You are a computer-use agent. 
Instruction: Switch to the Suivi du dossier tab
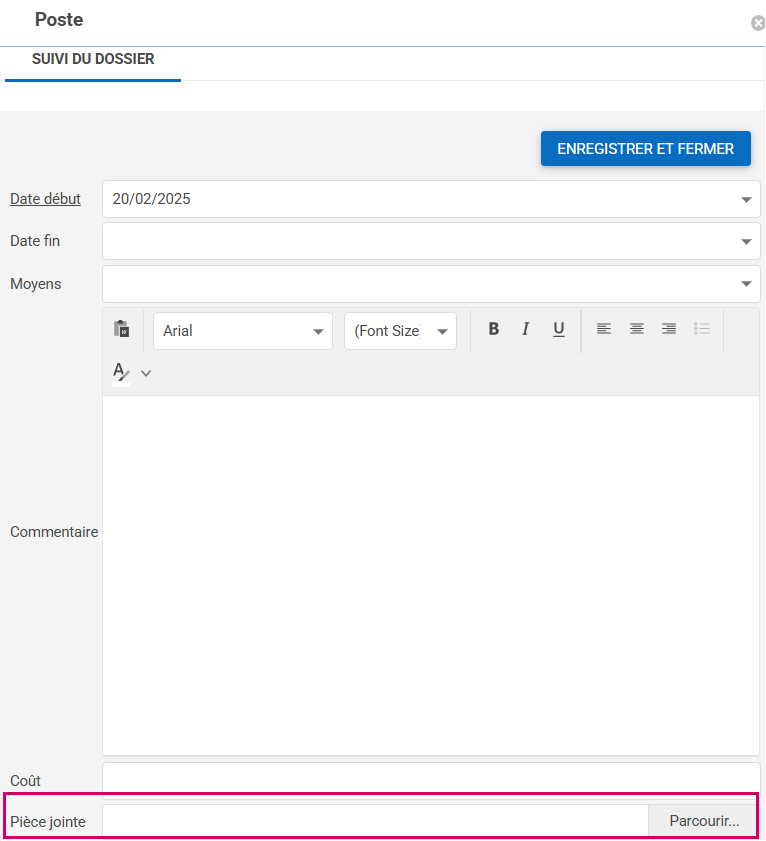93,60
